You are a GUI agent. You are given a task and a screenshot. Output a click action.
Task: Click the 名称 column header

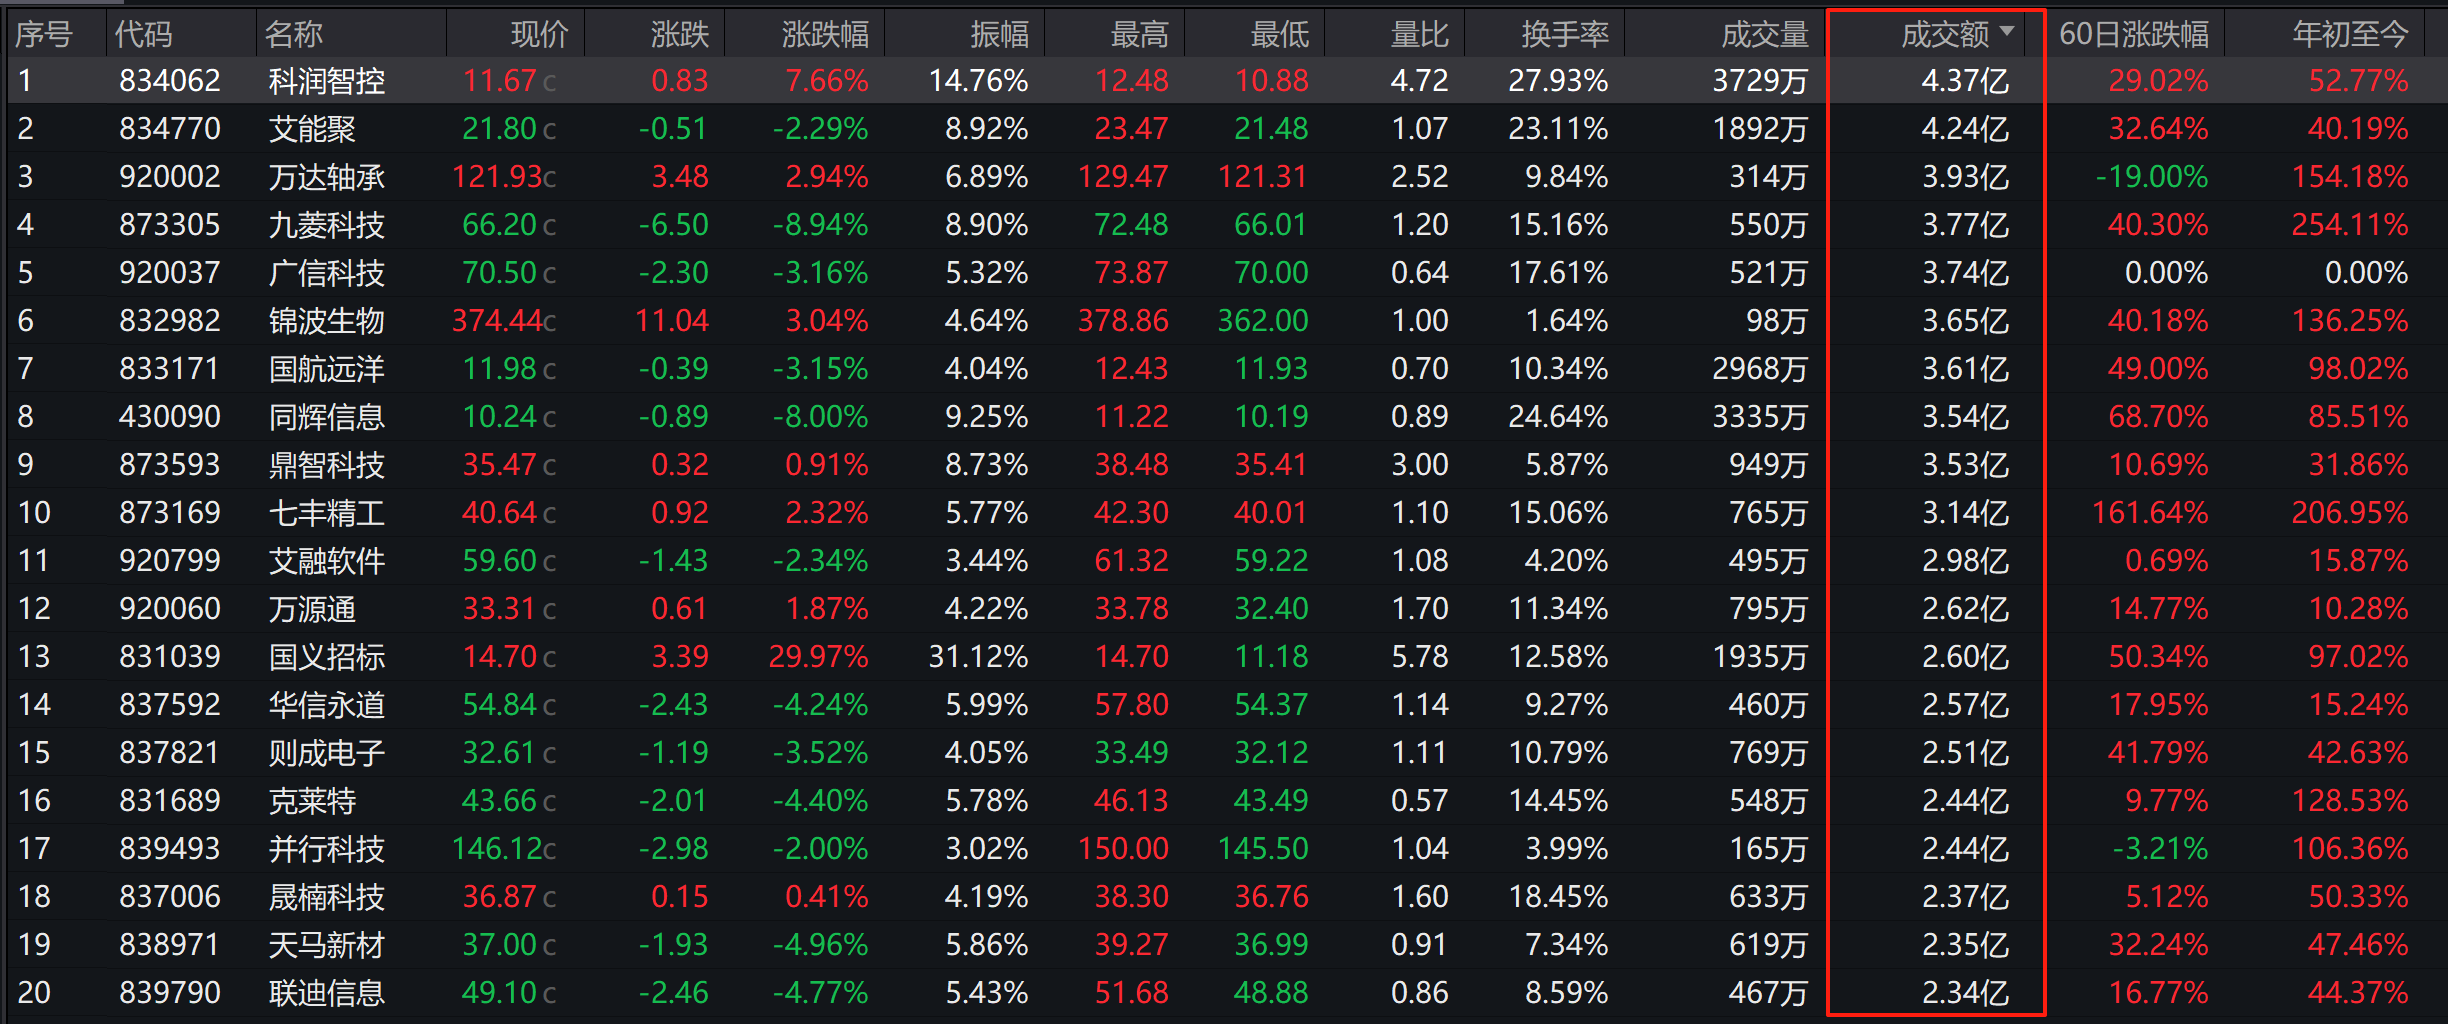[x=293, y=34]
